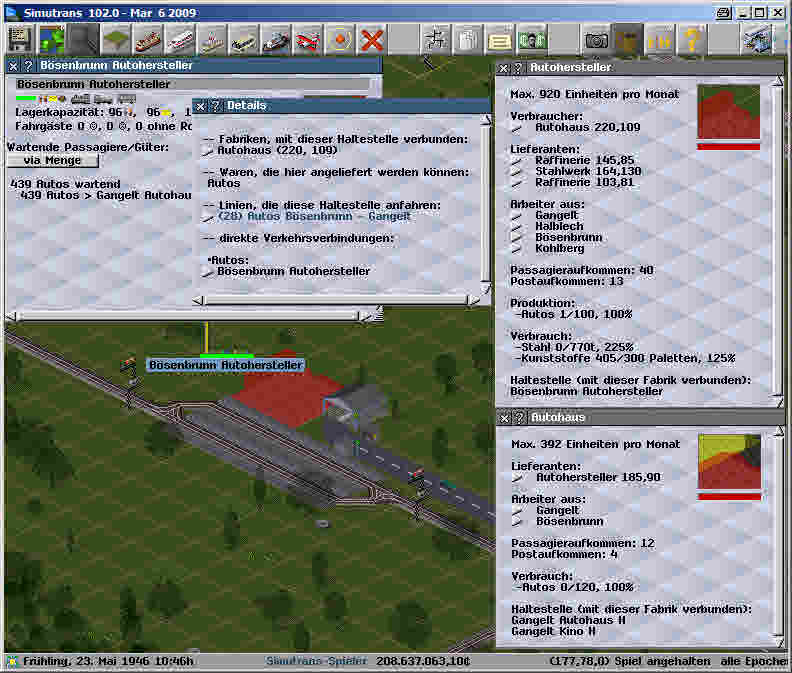Click the arrow beside Raffinerie 145,85
Viewport: 792px width, 673px height.
[x=517, y=160]
